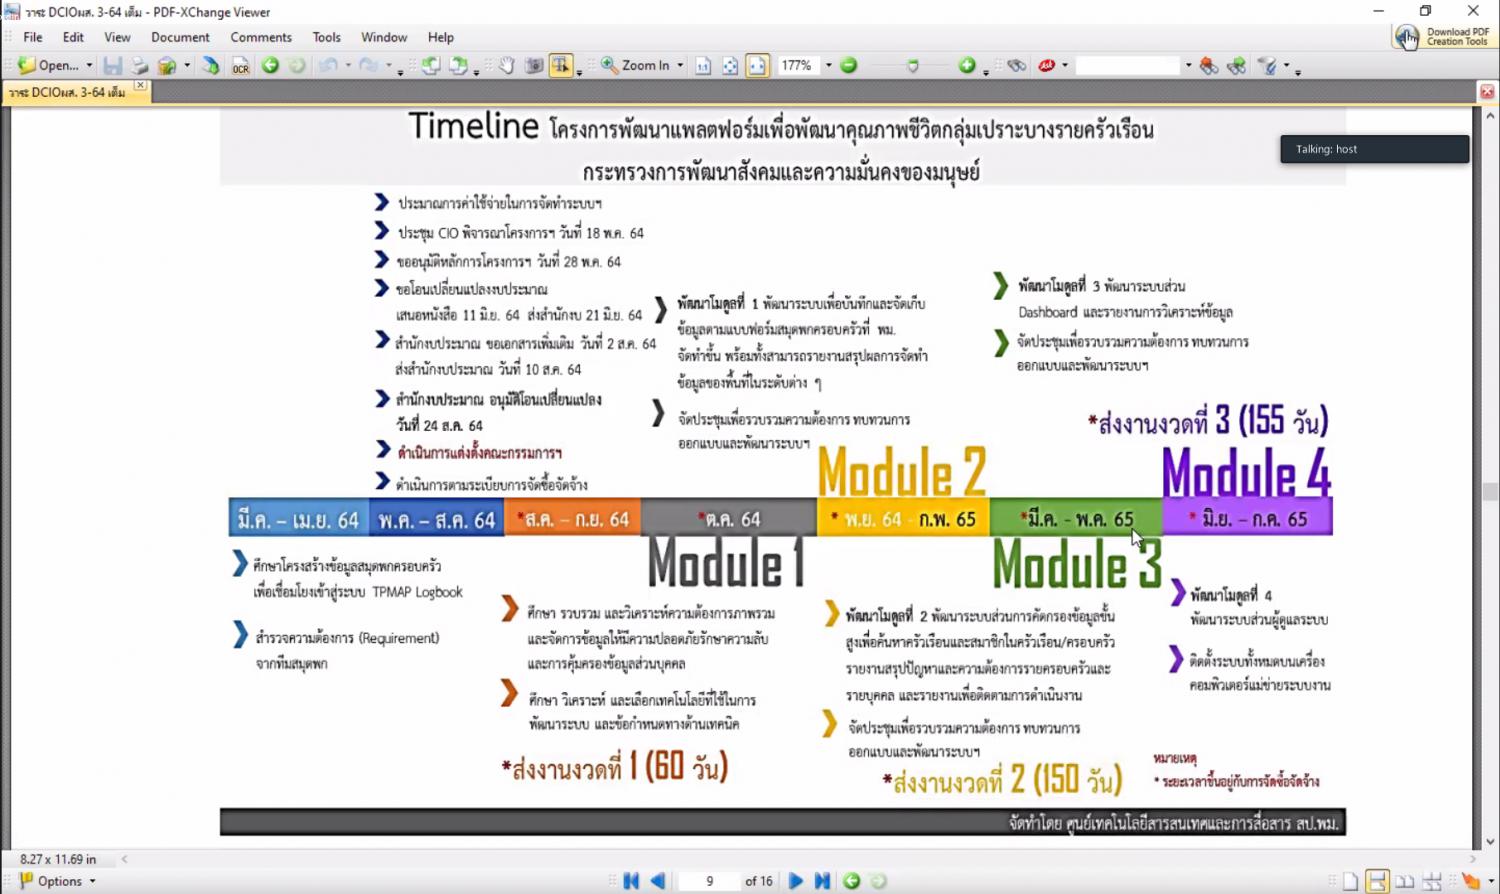Open the email icon's dropdown arrow
Image resolution: width=1500 pixels, height=894 pixels.
187,65
